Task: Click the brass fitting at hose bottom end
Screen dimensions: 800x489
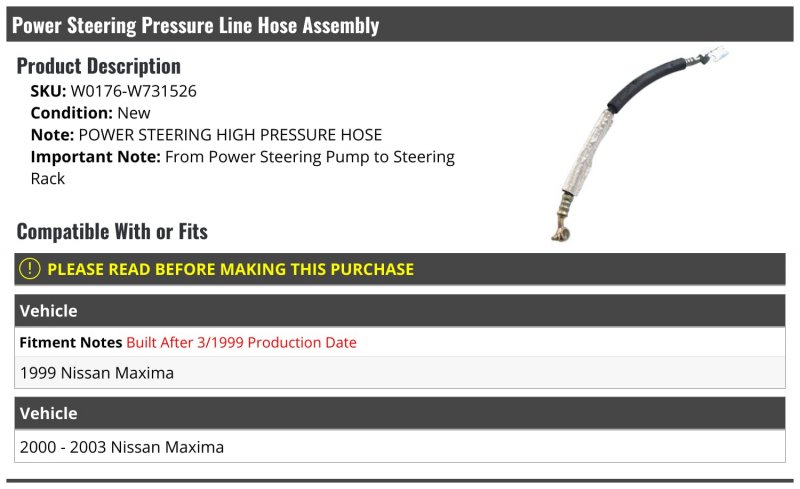Action: 562,217
